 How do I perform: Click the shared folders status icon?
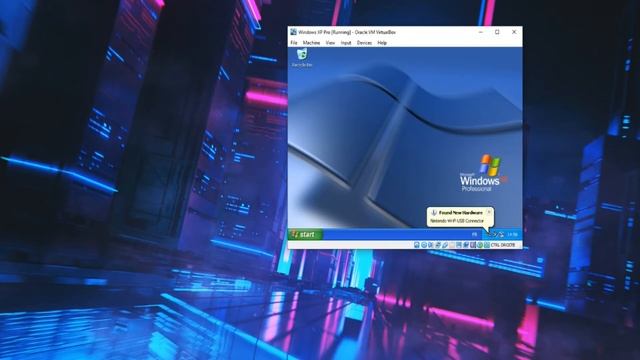tap(451, 245)
